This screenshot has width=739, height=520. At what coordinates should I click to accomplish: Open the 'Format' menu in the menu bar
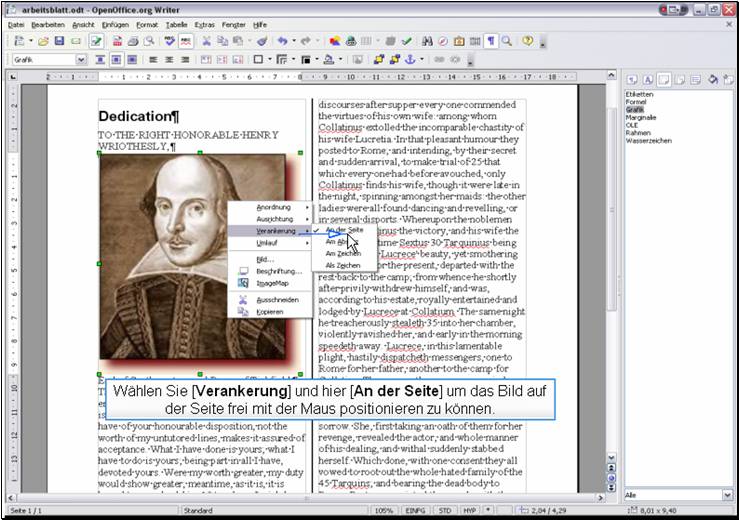pyautogui.click(x=147, y=23)
